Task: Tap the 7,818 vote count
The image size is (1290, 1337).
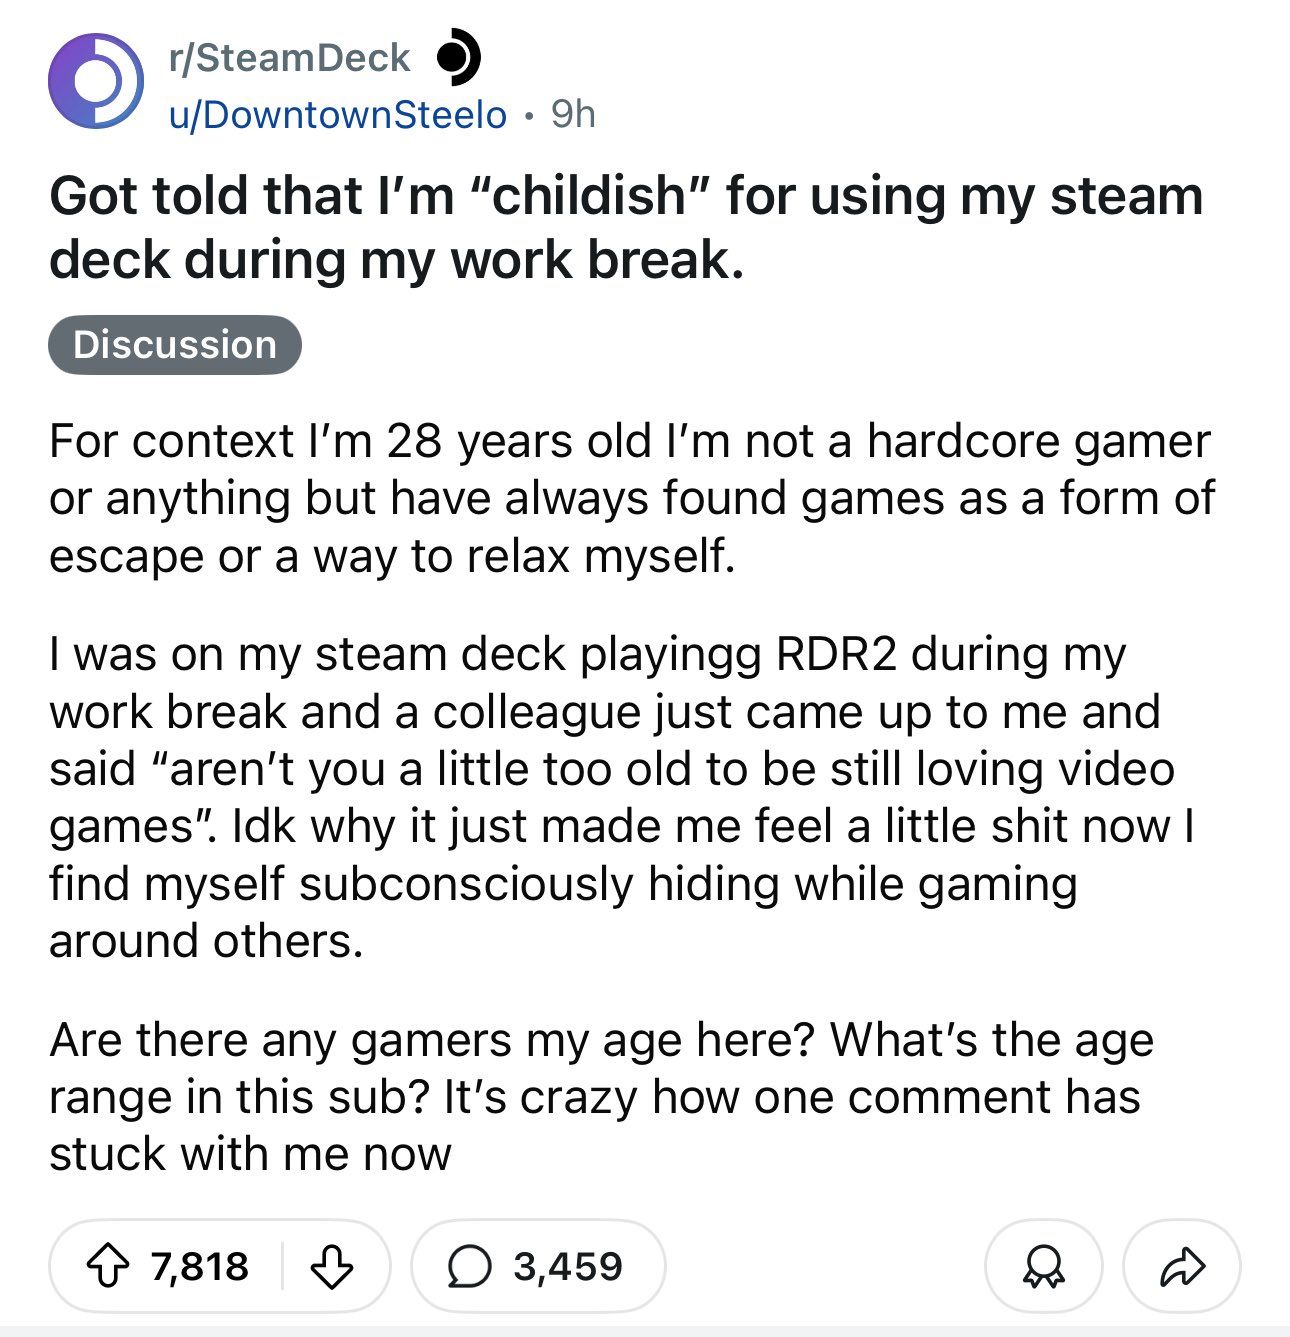Action: pyautogui.click(x=200, y=1266)
